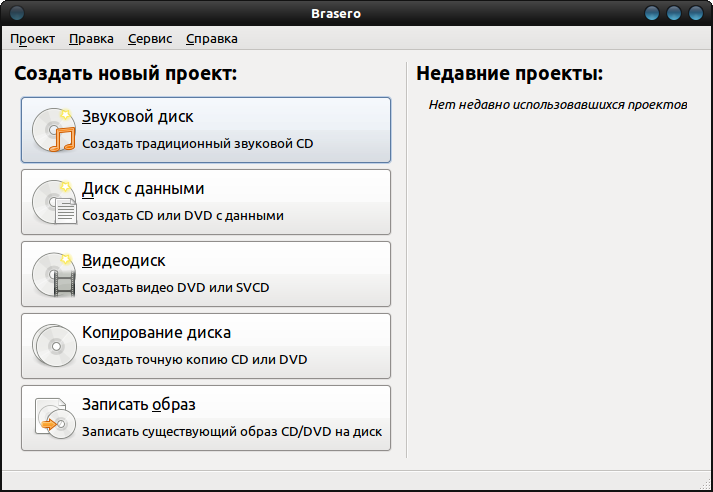Image resolution: width=713 pixels, height=492 pixels.
Task: Click the 'Создать традиционный звуковой CD' description
Action: click(x=197, y=144)
